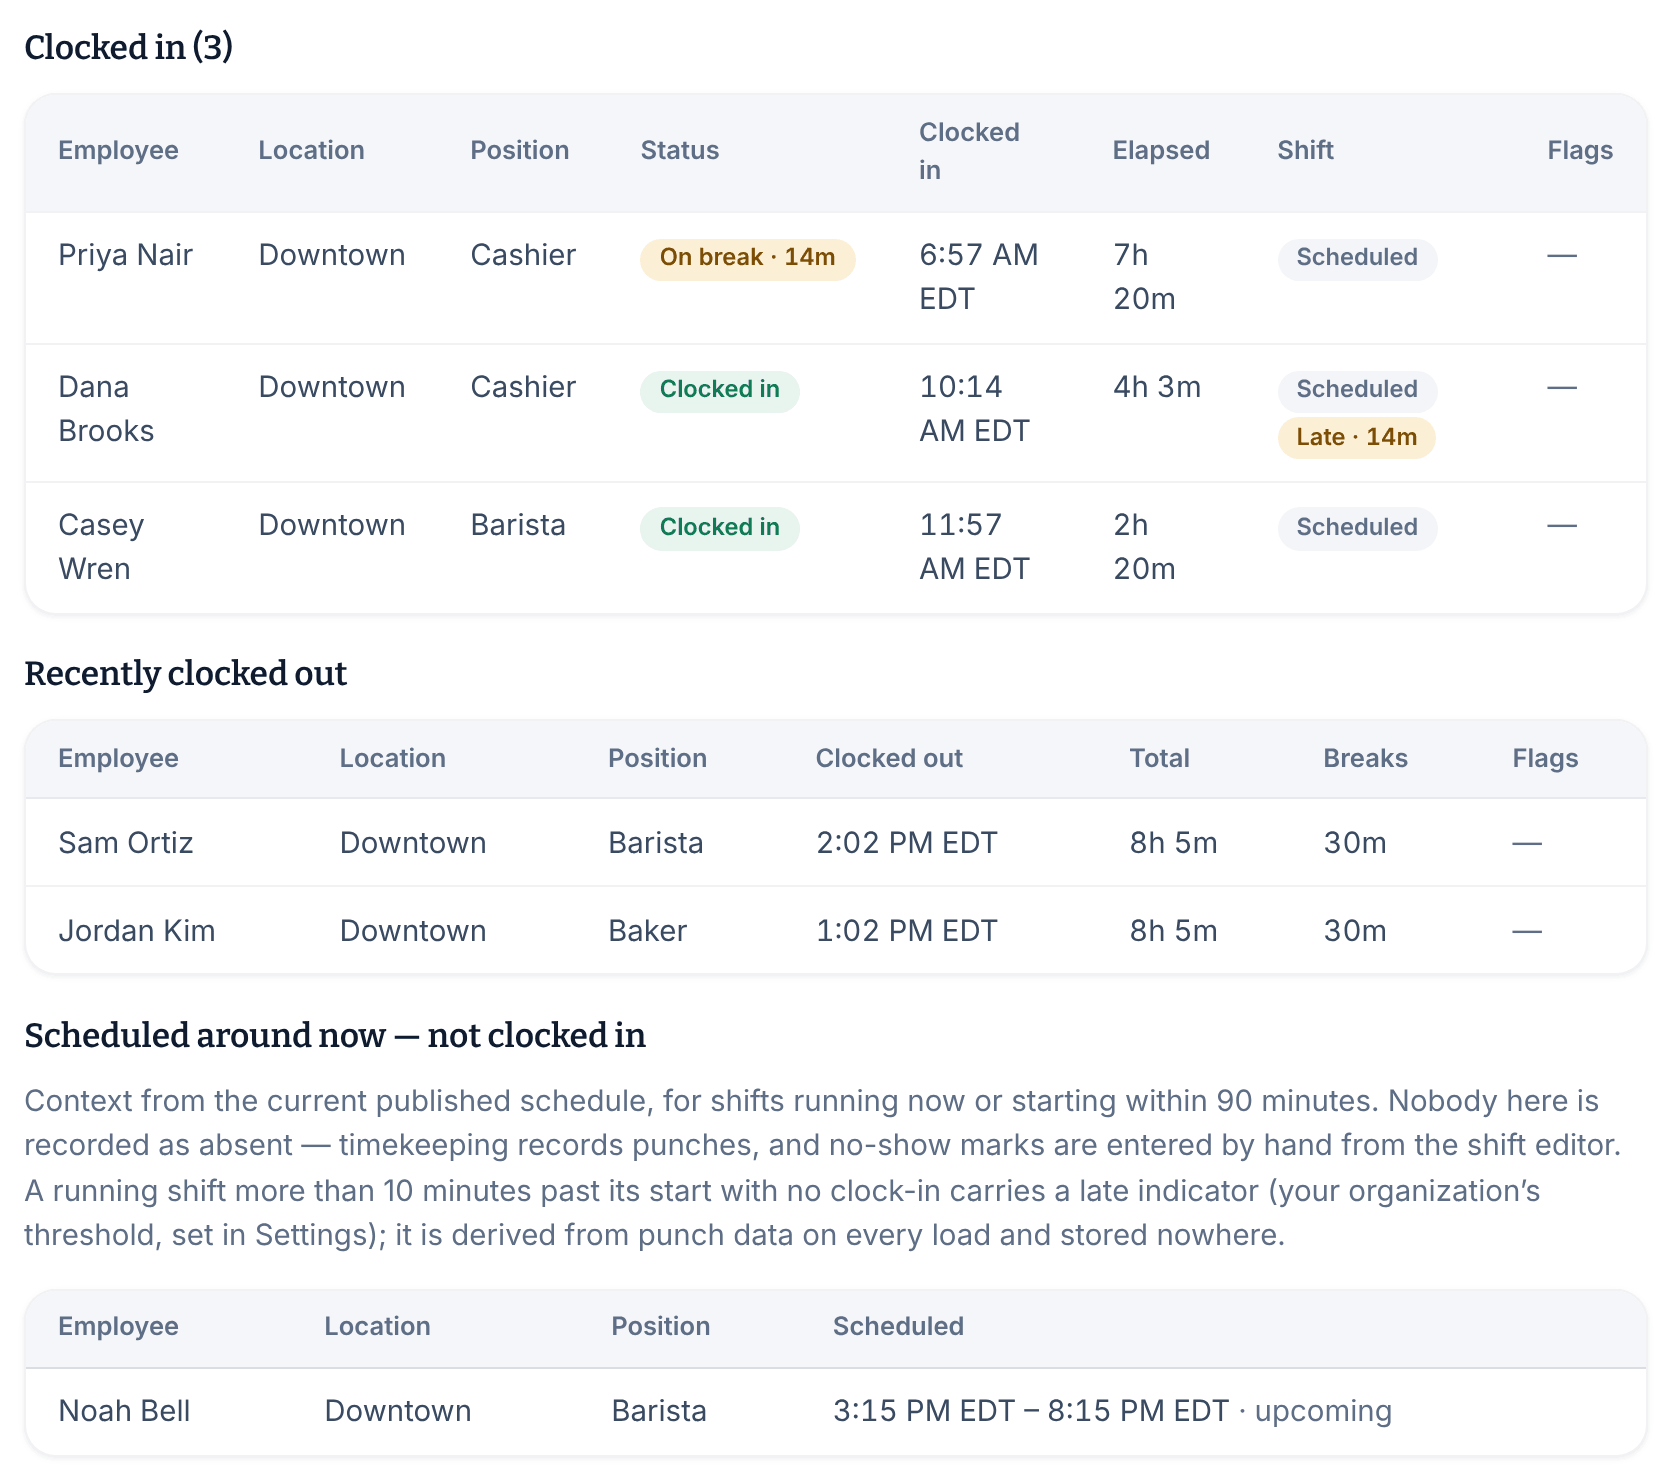Click the 2:02 PM EDT clocked-out time

[907, 843]
